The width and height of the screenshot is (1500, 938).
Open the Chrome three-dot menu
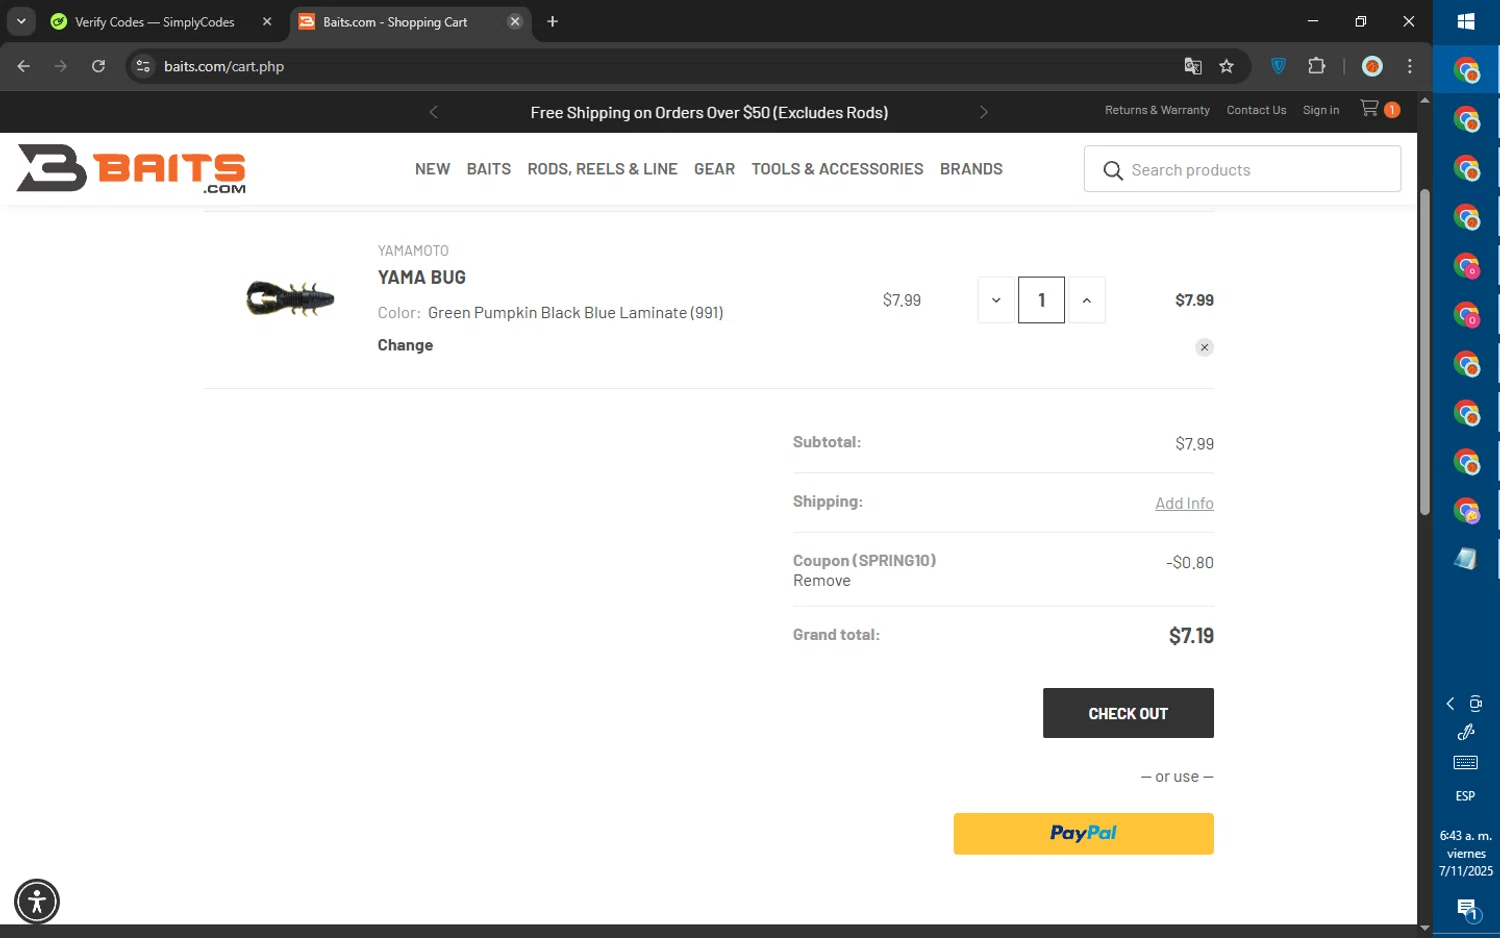pyautogui.click(x=1410, y=66)
